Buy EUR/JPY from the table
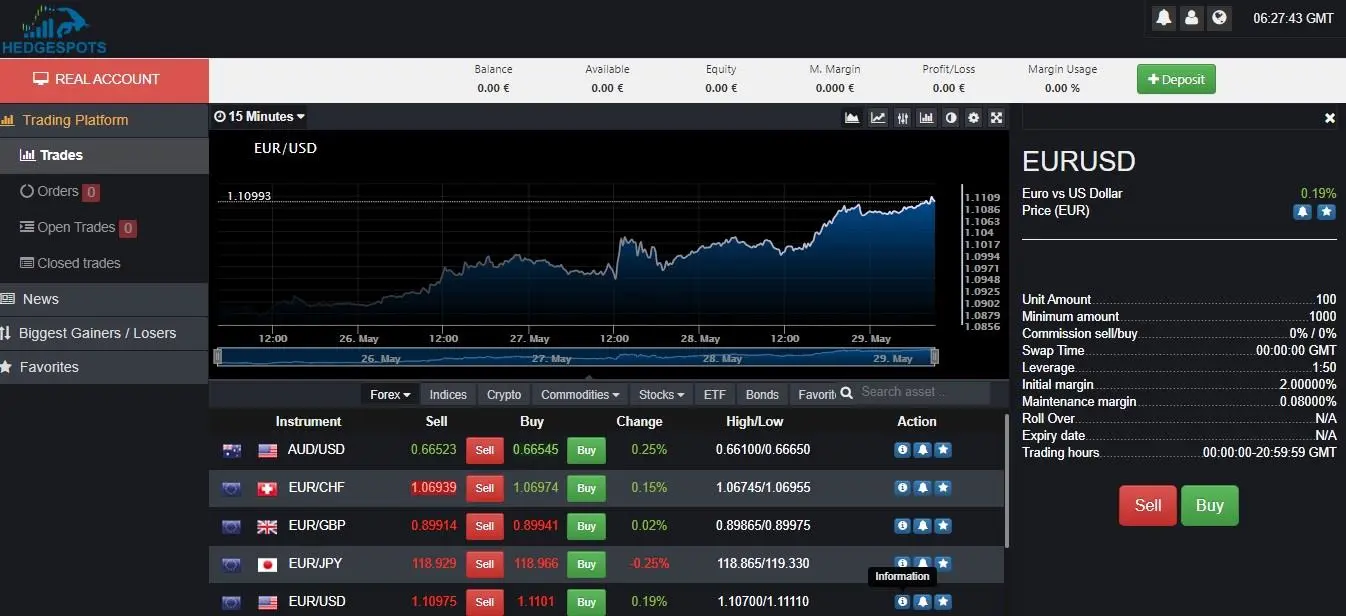 tap(586, 564)
